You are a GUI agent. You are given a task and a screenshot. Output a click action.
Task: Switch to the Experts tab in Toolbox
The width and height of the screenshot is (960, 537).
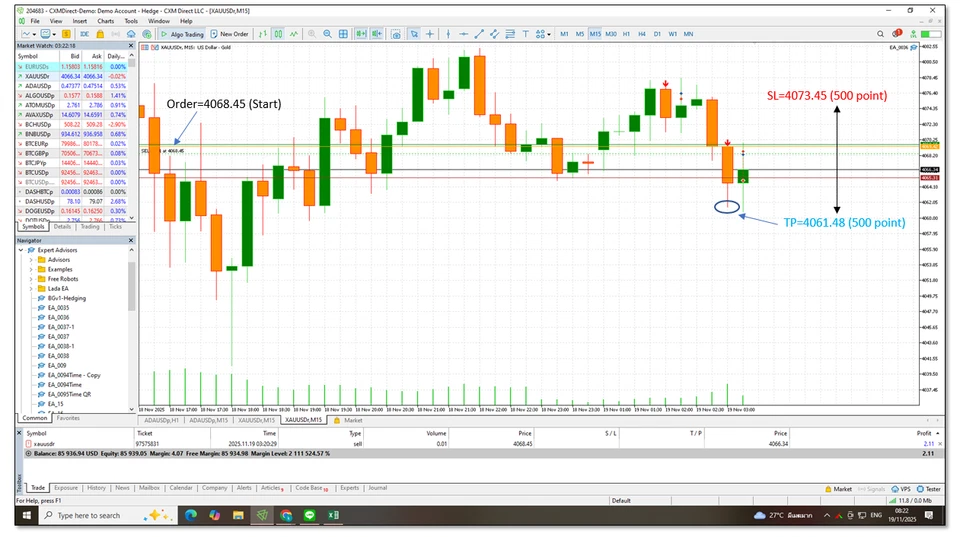[x=350, y=488]
